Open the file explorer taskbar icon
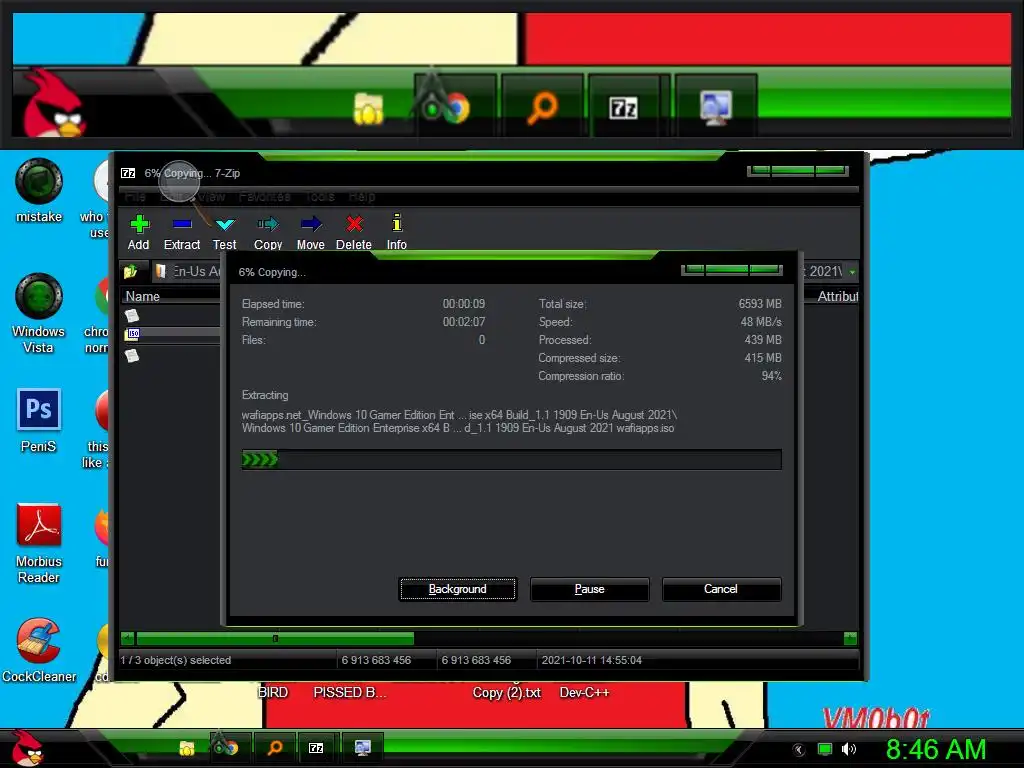1024x768 pixels. (187, 748)
